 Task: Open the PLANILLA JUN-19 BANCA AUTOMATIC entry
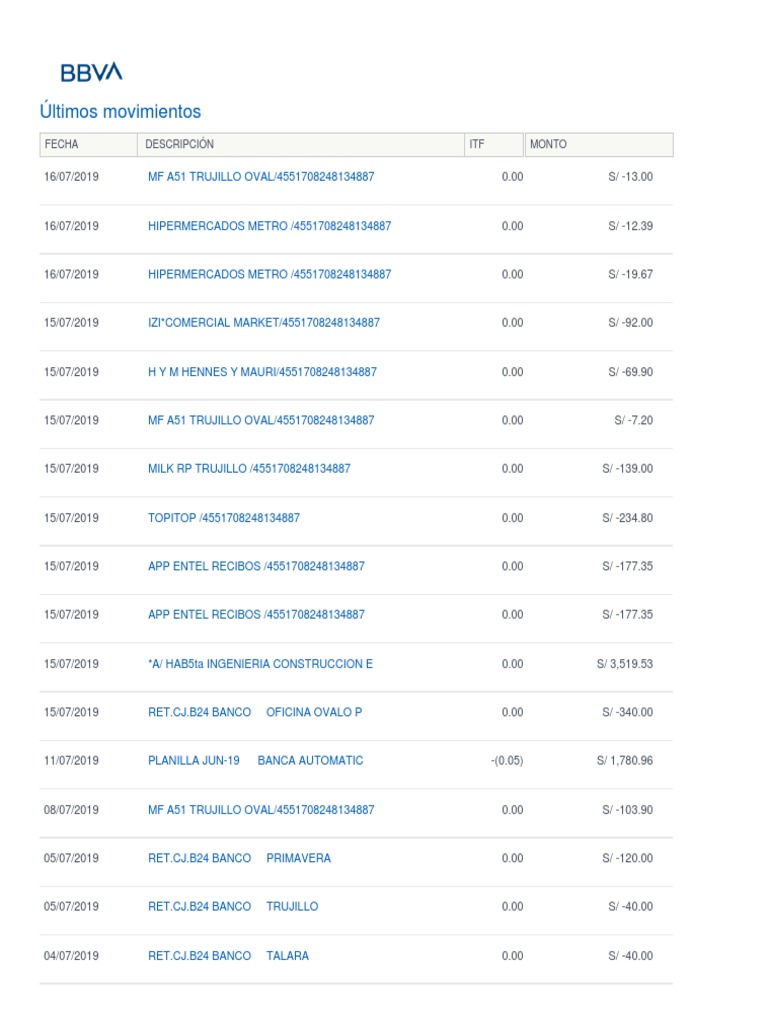coord(255,761)
